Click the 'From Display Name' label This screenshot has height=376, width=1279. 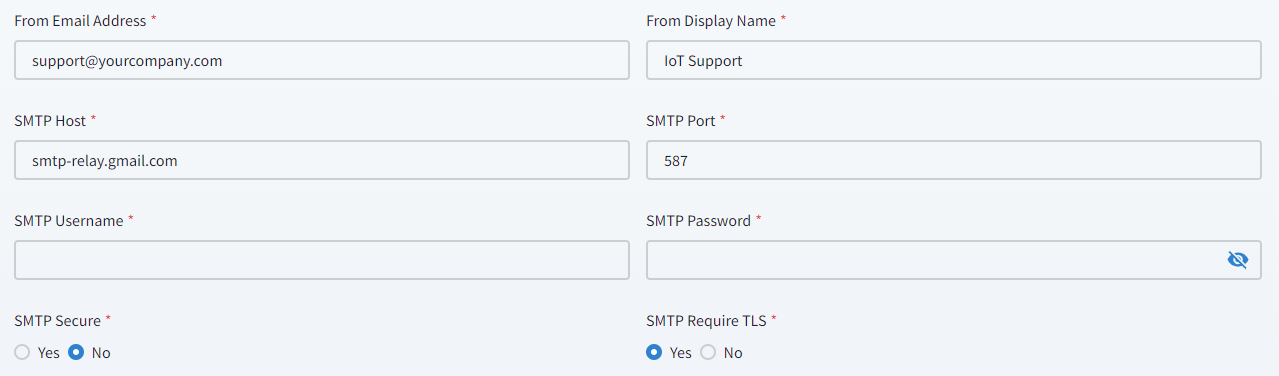tap(712, 20)
